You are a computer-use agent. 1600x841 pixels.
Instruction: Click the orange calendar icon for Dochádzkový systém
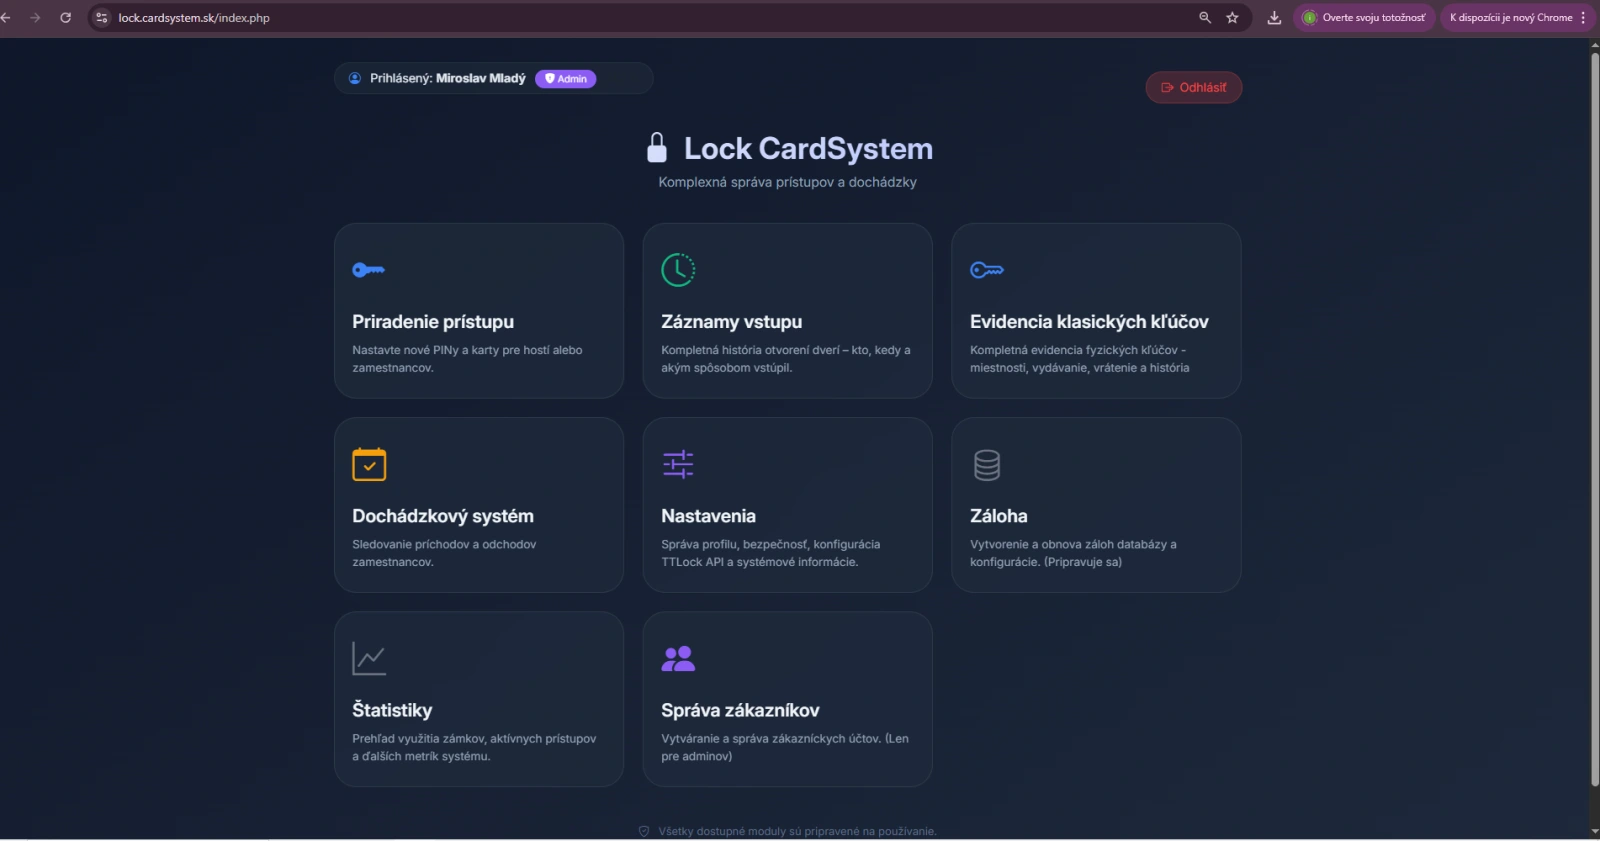[369, 464]
